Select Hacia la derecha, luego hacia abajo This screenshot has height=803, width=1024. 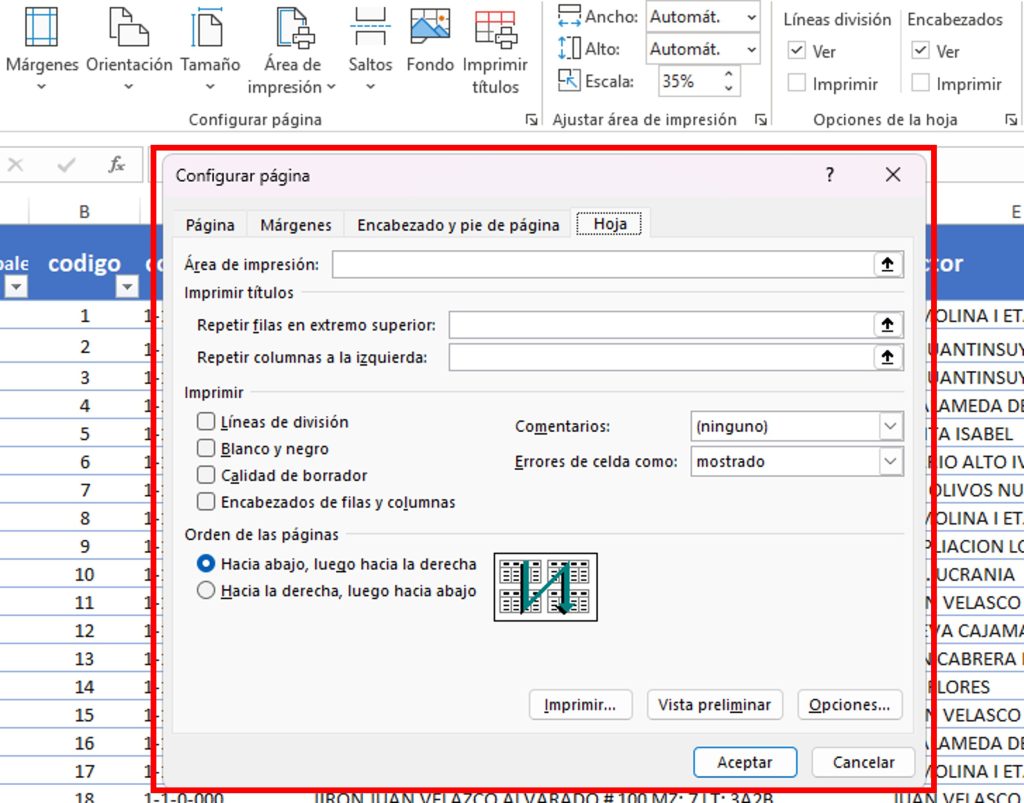pyautogui.click(x=206, y=591)
